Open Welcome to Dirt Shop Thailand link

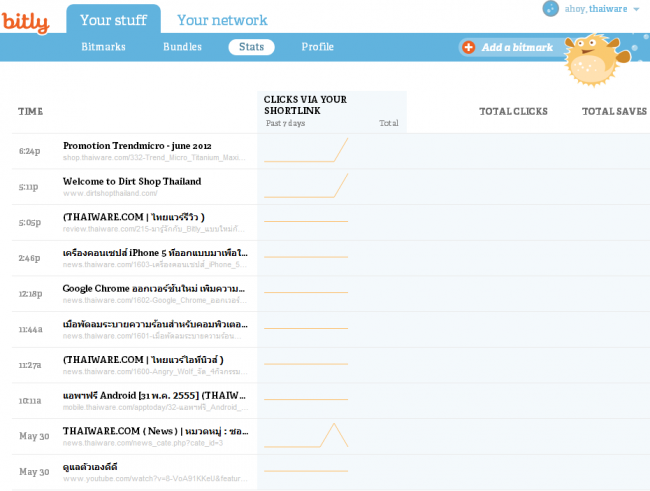coord(132,181)
